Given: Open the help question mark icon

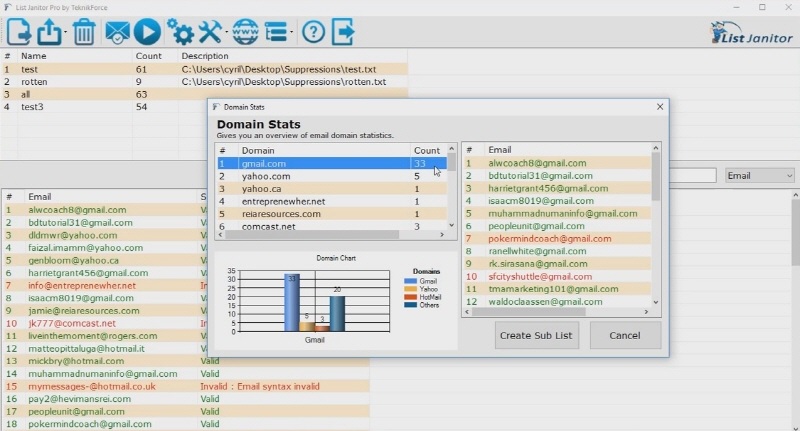Looking at the screenshot, I should coord(313,32).
